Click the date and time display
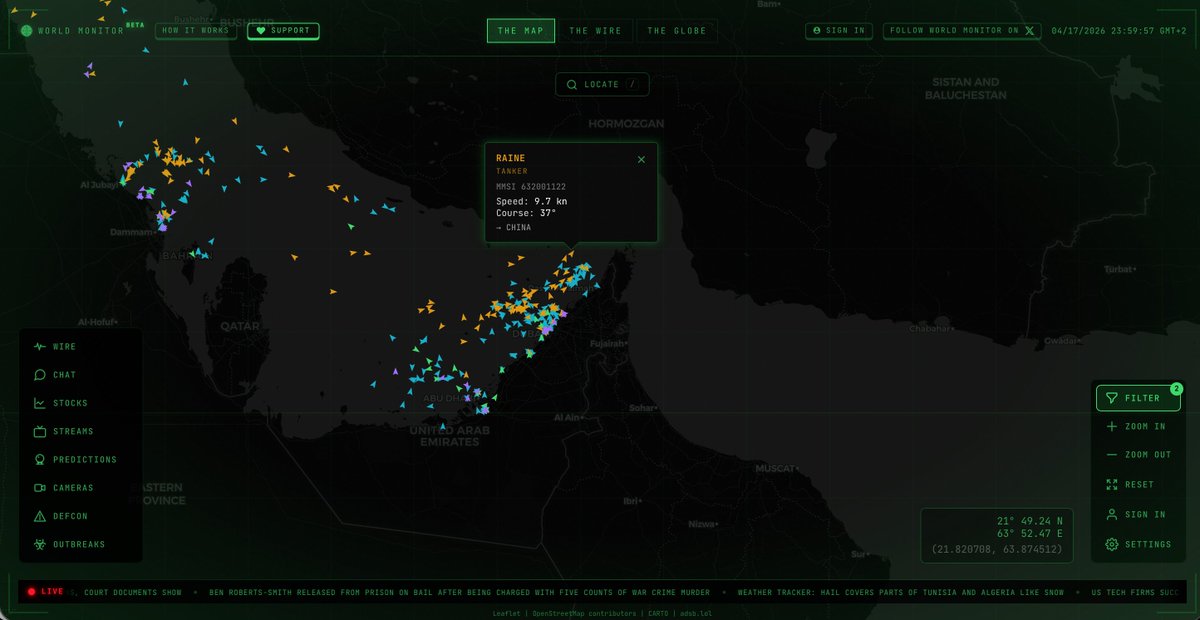Screen dimensions: 1200x620 1119,31
